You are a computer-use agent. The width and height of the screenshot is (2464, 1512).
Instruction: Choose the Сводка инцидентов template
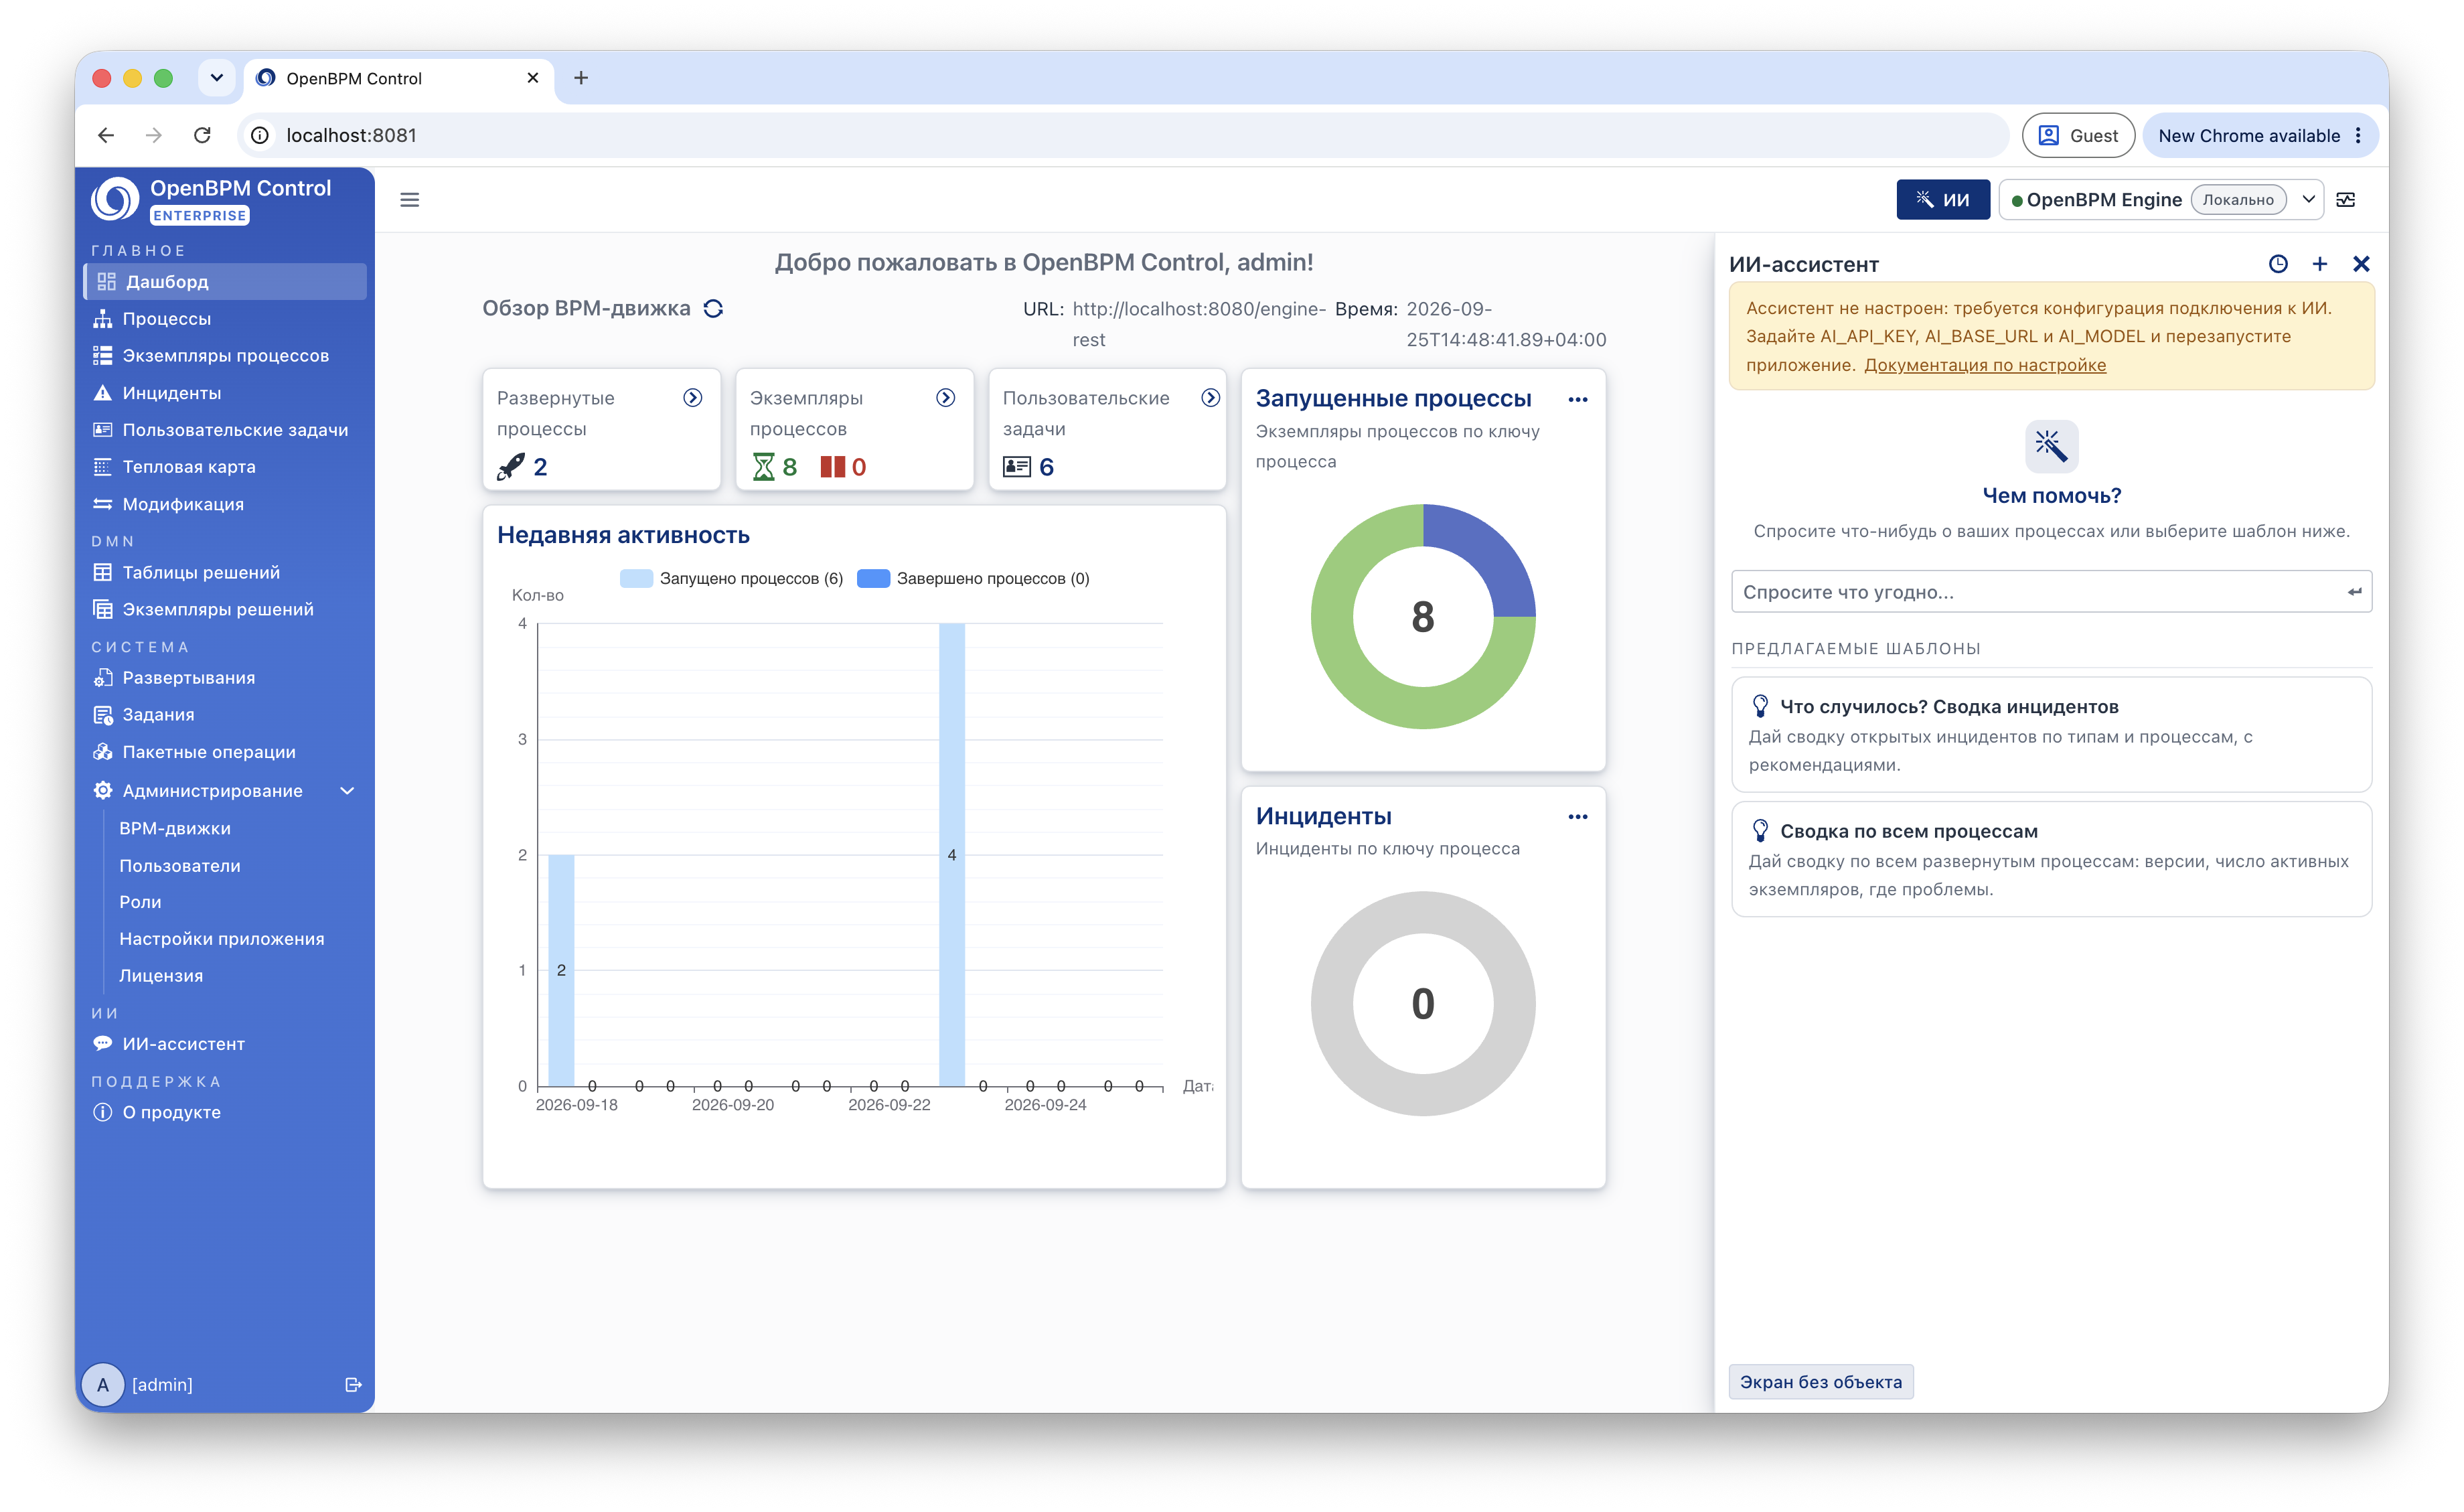[x=2051, y=735]
